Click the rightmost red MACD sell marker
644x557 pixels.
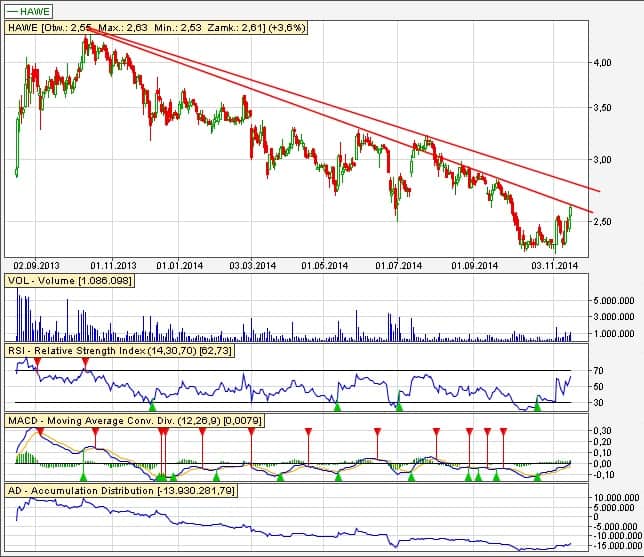pyautogui.click(x=503, y=431)
